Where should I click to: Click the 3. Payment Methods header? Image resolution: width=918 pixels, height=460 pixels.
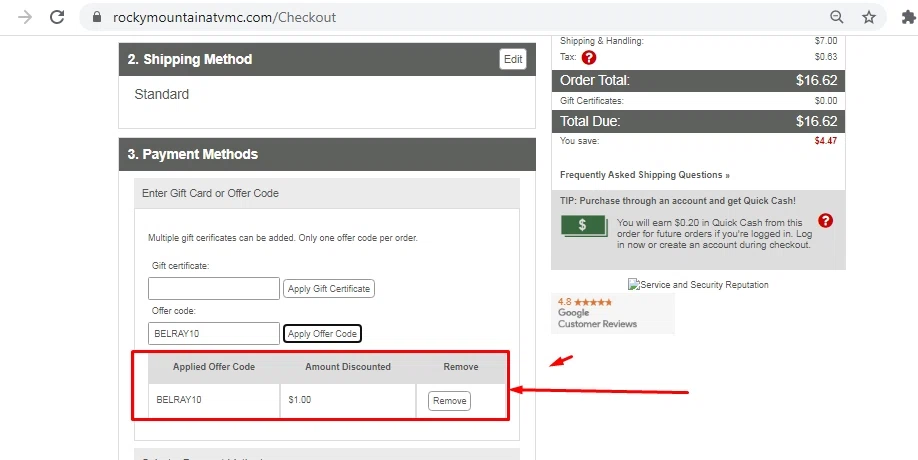coord(327,155)
